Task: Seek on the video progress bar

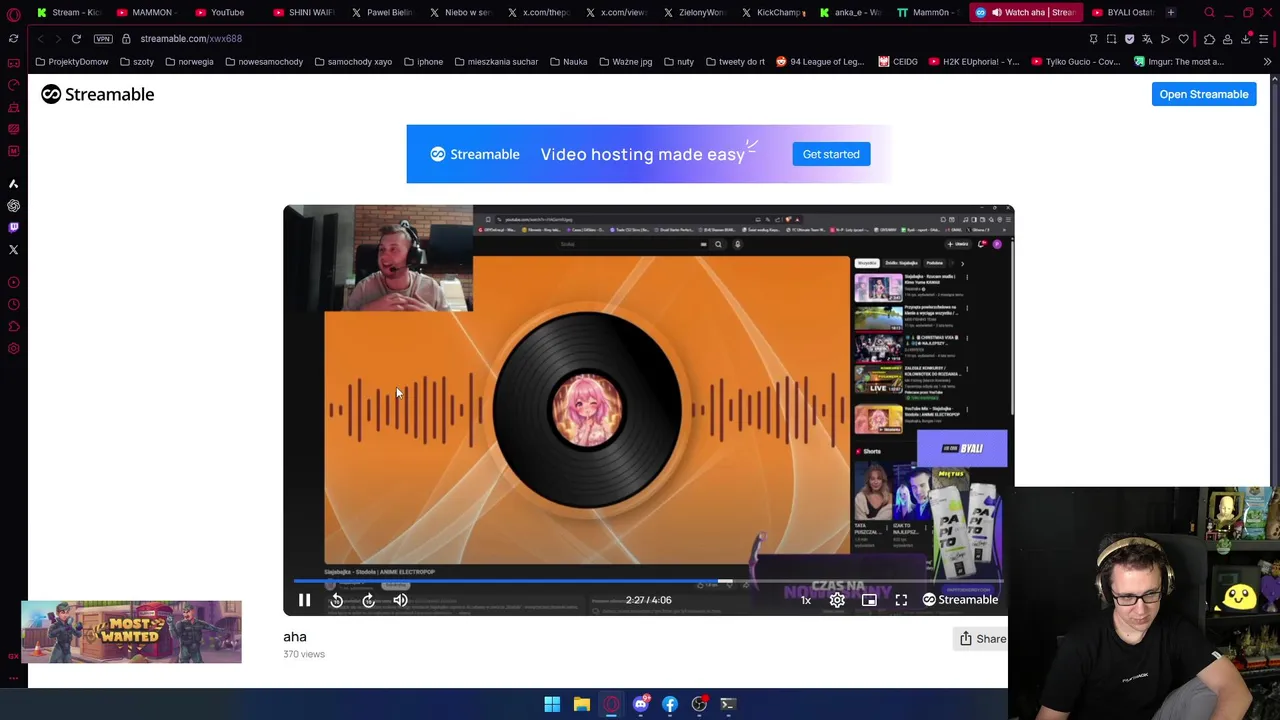Action: 648,581
